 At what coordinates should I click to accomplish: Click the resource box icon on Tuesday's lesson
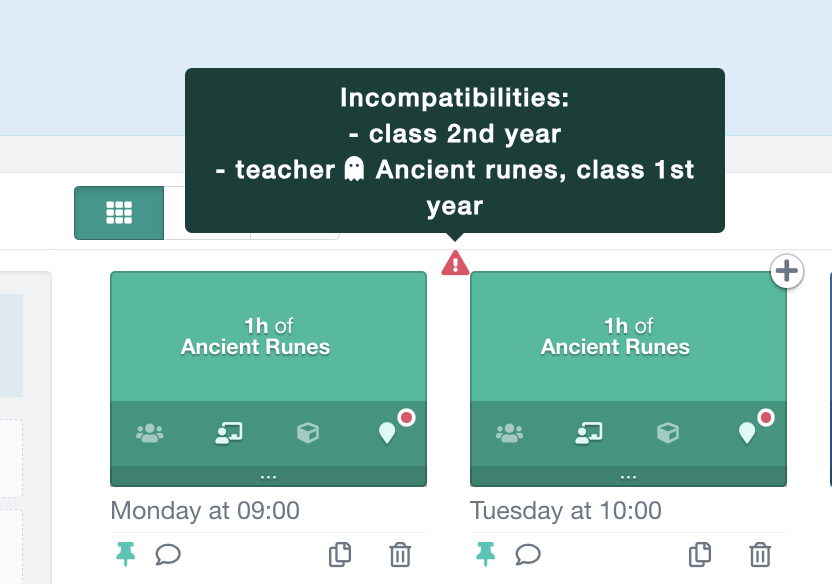(667, 431)
